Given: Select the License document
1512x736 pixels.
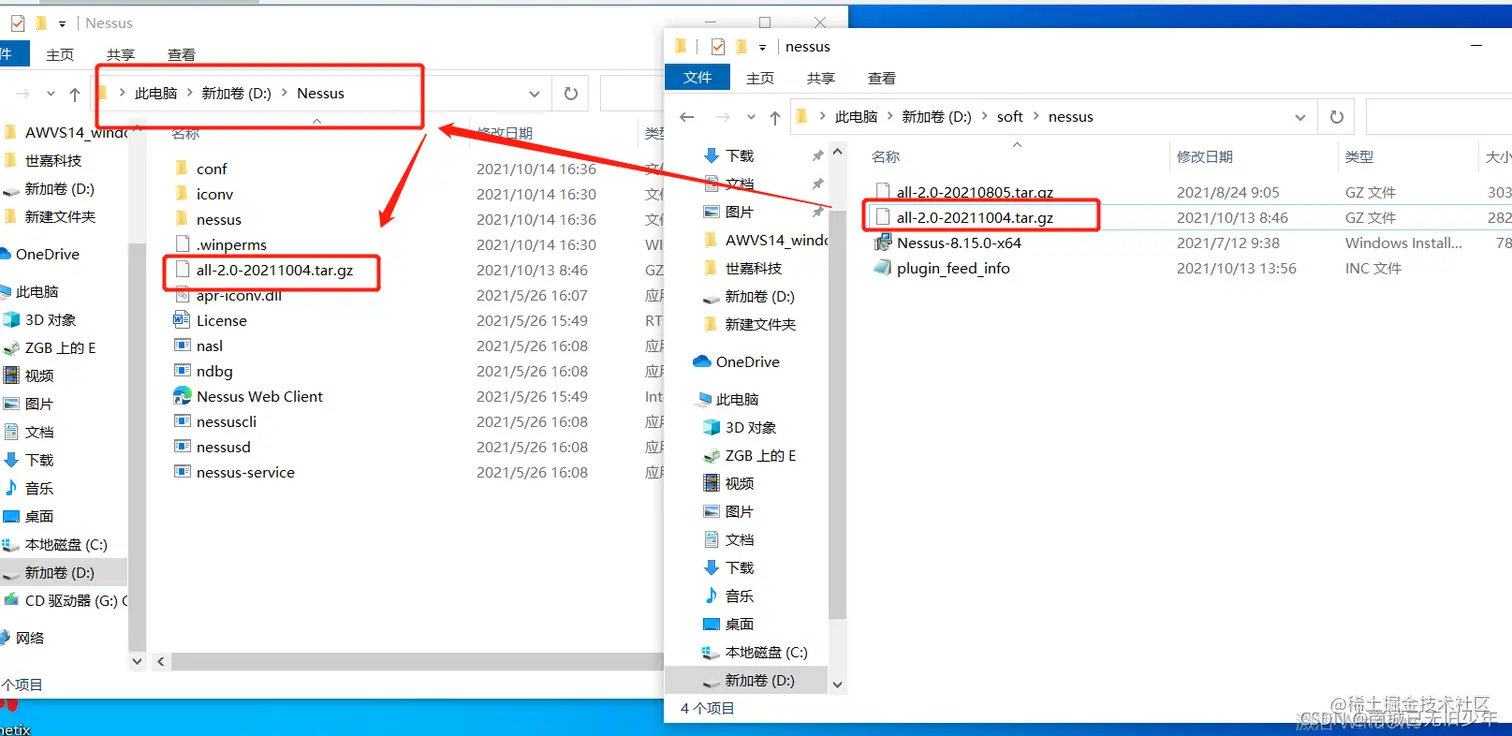Looking at the screenshot, I should pyautogui.click(x=221, y=320).
